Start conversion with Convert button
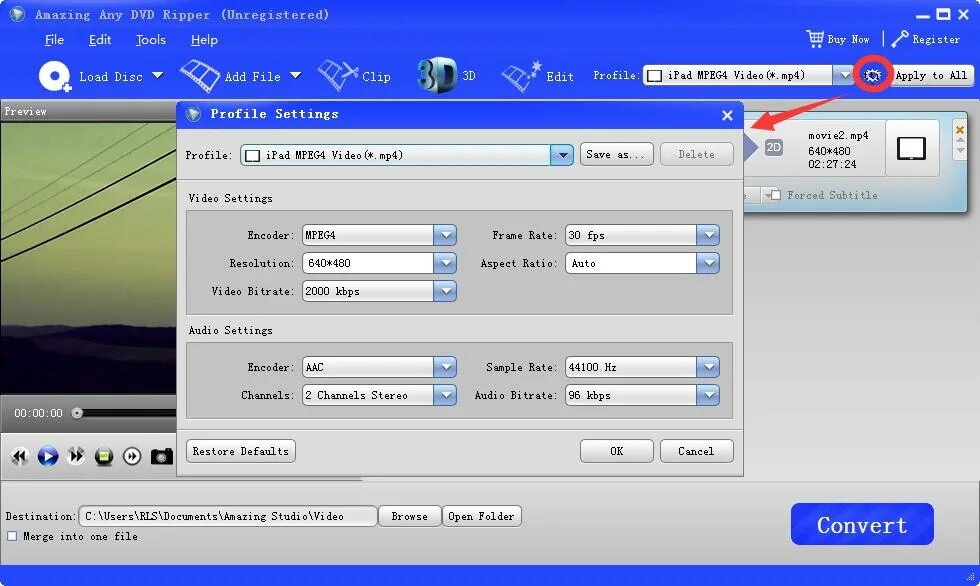Viewport: 980px width, 586px height. pyautogui.click(x=862, y=524)
